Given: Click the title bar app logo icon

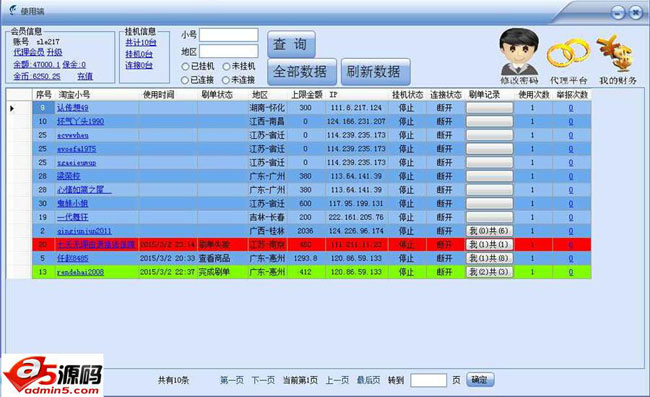Looking at the screenshot, I should tap(13, 10).
